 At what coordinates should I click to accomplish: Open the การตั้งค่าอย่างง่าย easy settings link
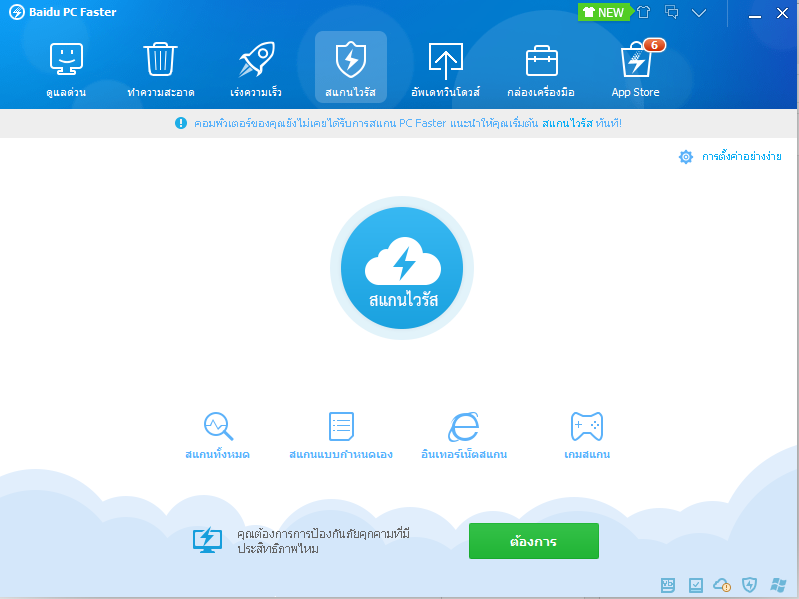[x=741, y=157]
